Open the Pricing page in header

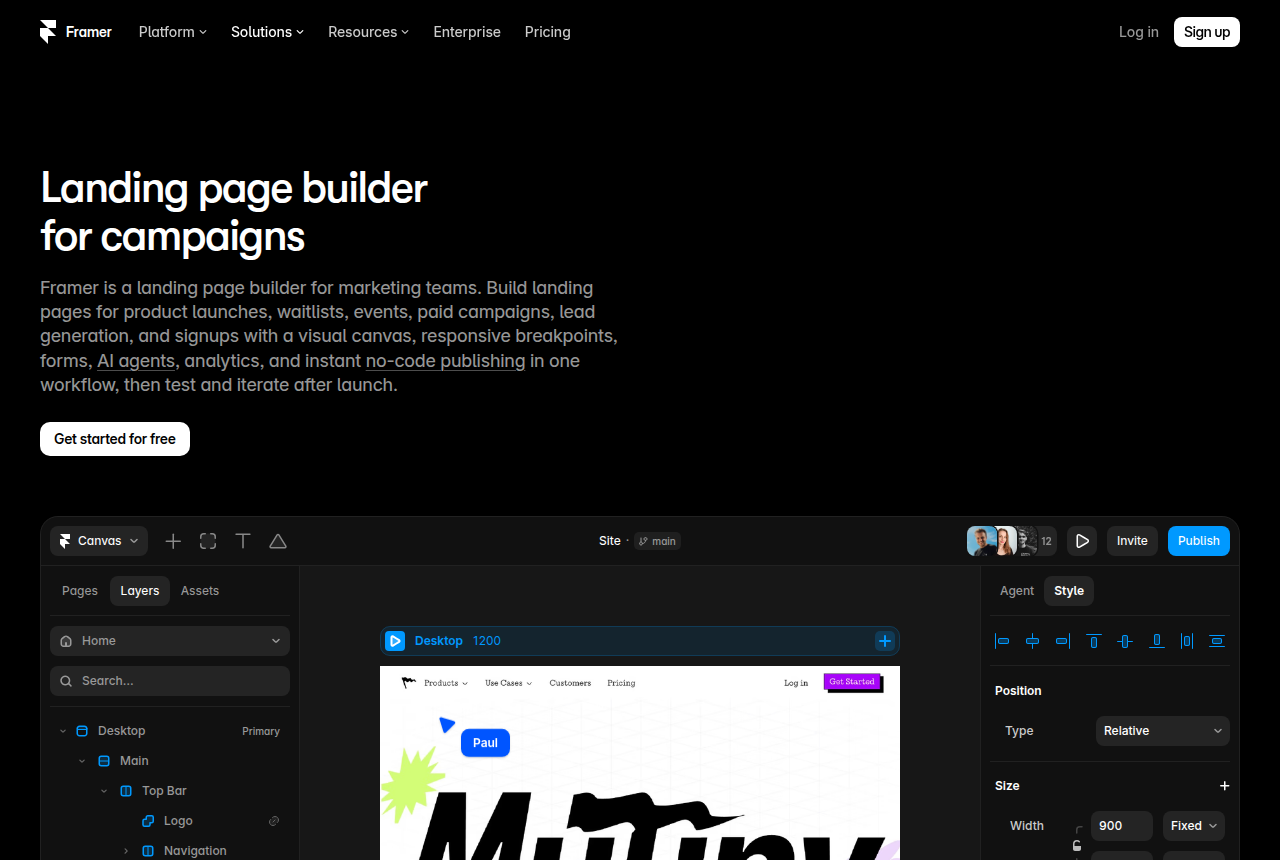(x=548, y=32)
